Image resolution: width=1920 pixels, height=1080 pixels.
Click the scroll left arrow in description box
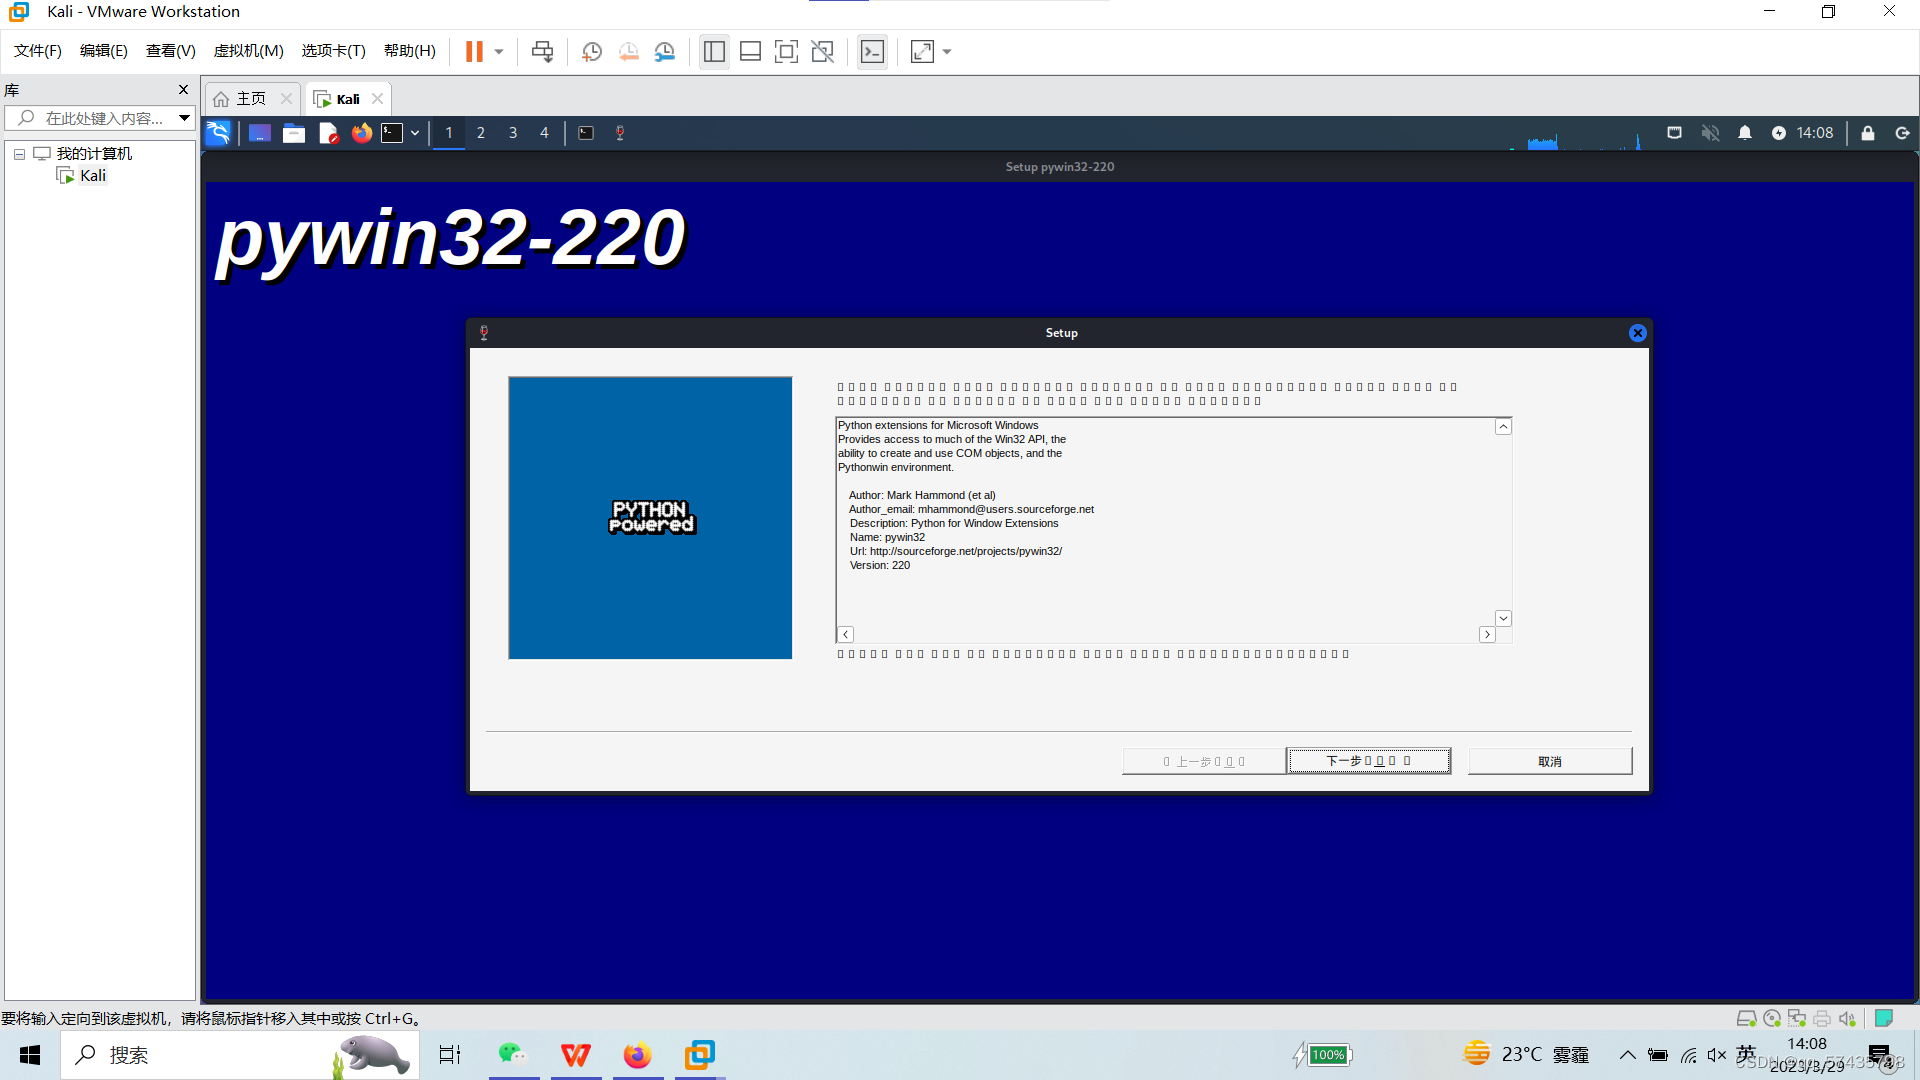coord(845,635)
